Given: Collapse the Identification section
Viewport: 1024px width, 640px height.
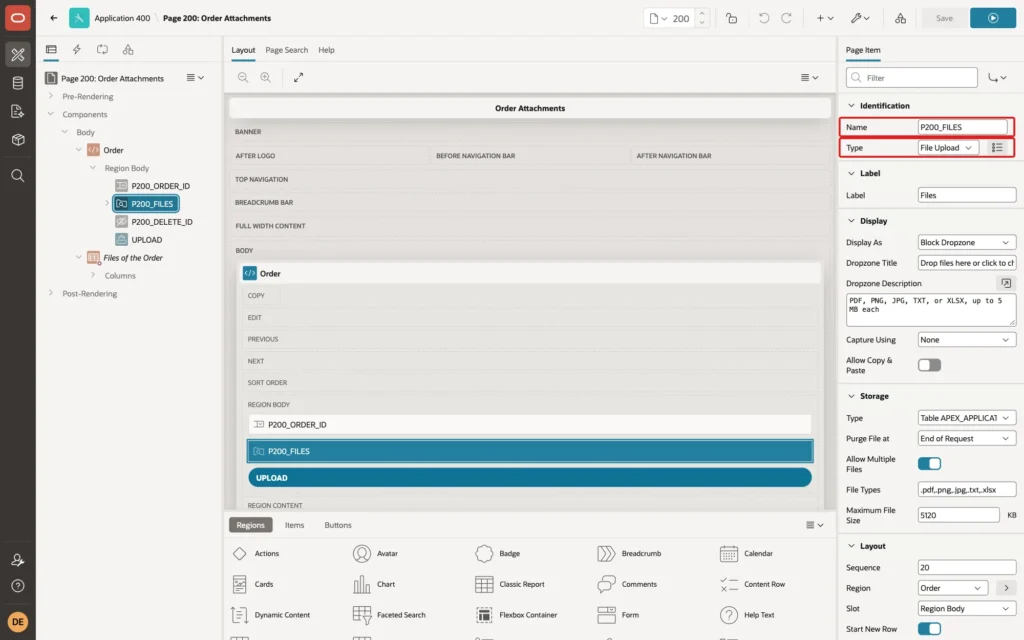Looking at the screenshot, I should pyautogui.click(x=851, y=105).
